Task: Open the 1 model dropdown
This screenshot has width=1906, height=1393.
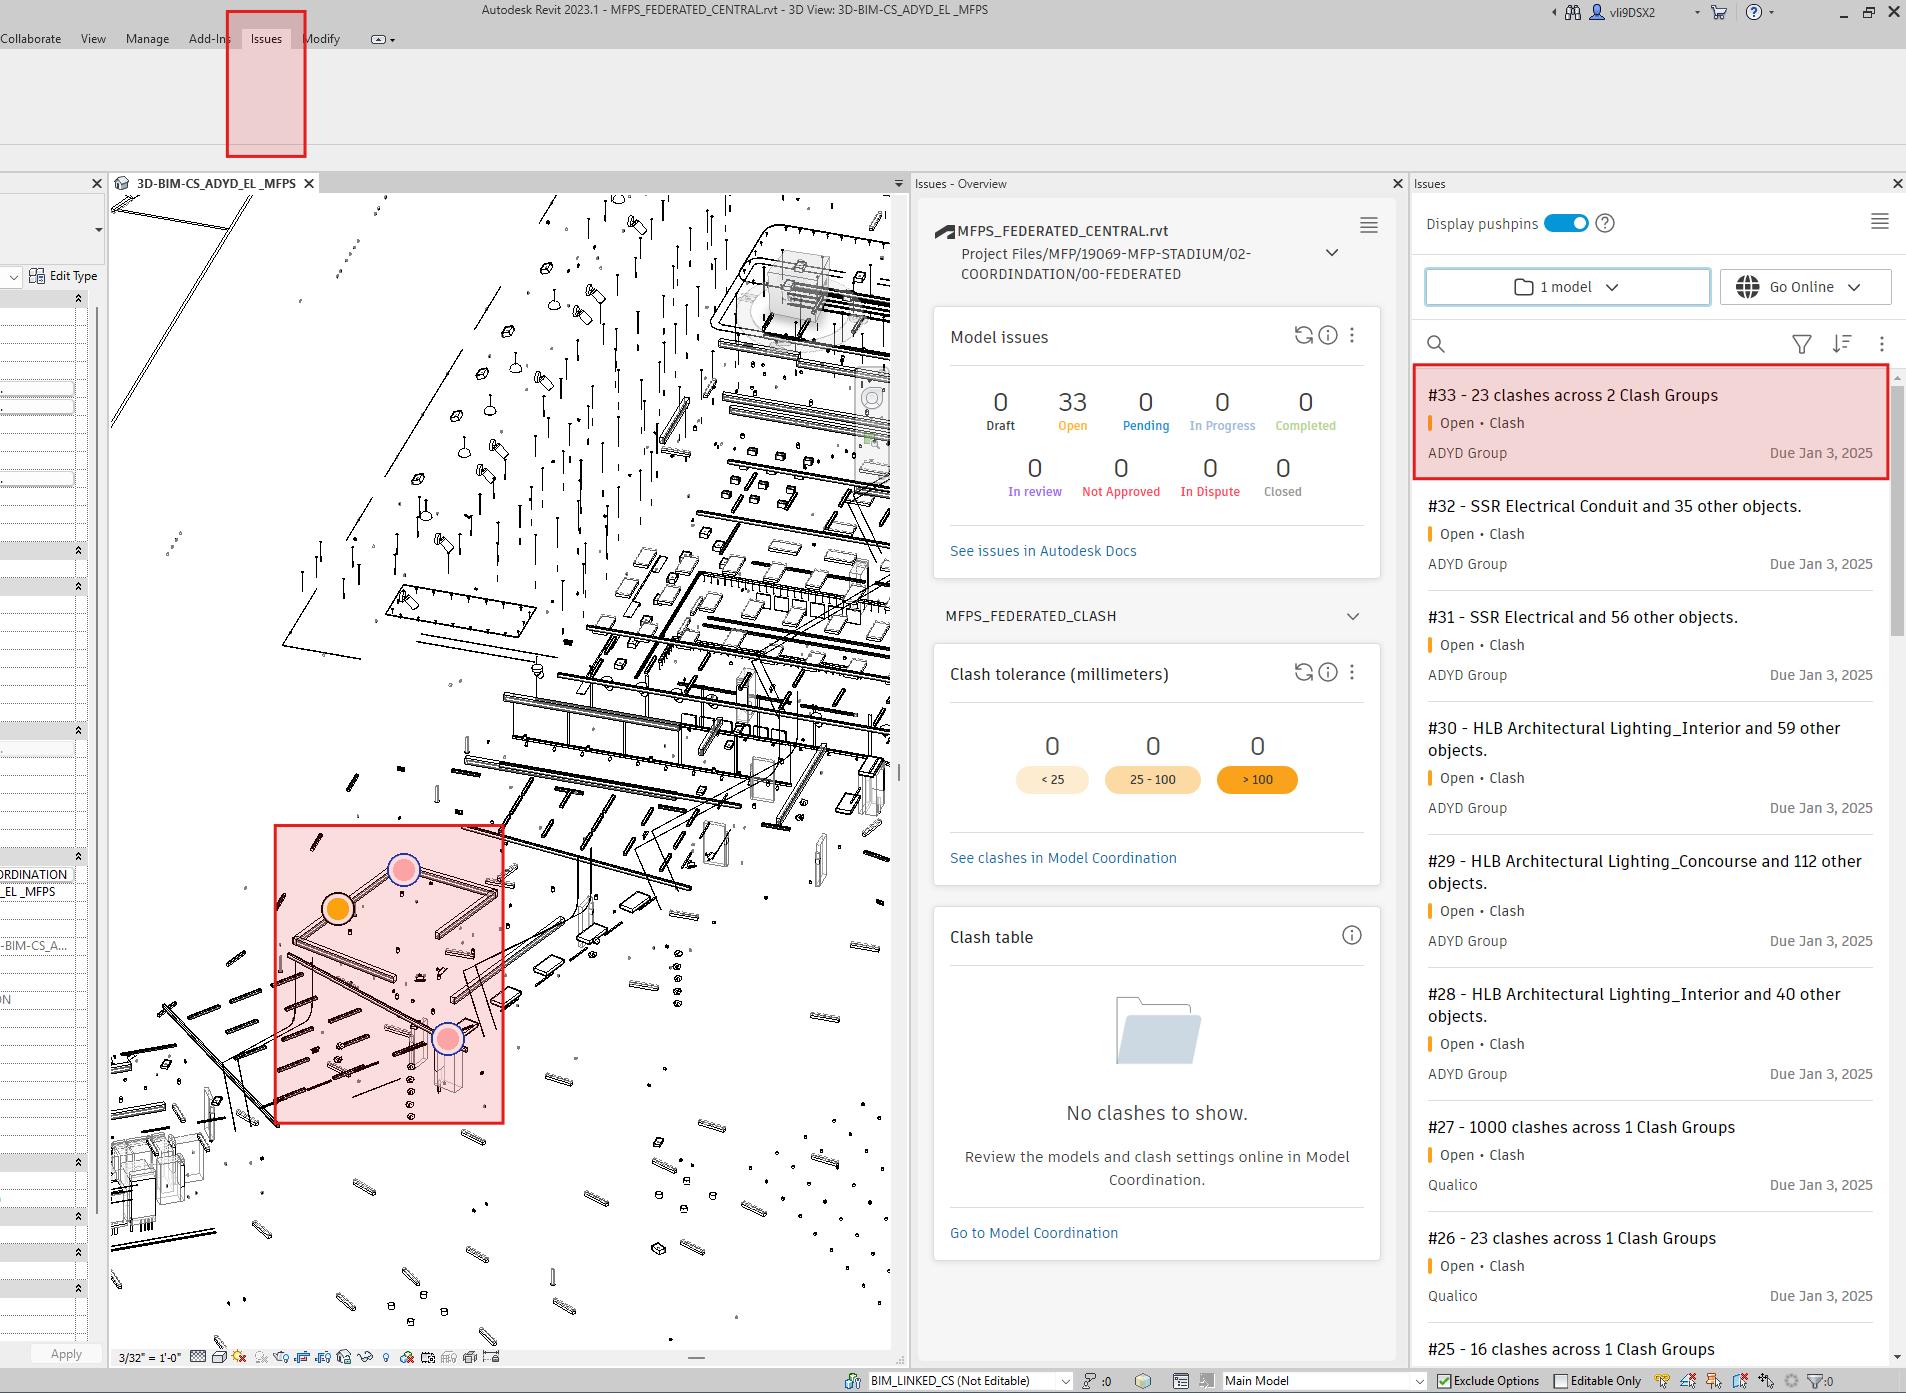Action: [1567, 287]
